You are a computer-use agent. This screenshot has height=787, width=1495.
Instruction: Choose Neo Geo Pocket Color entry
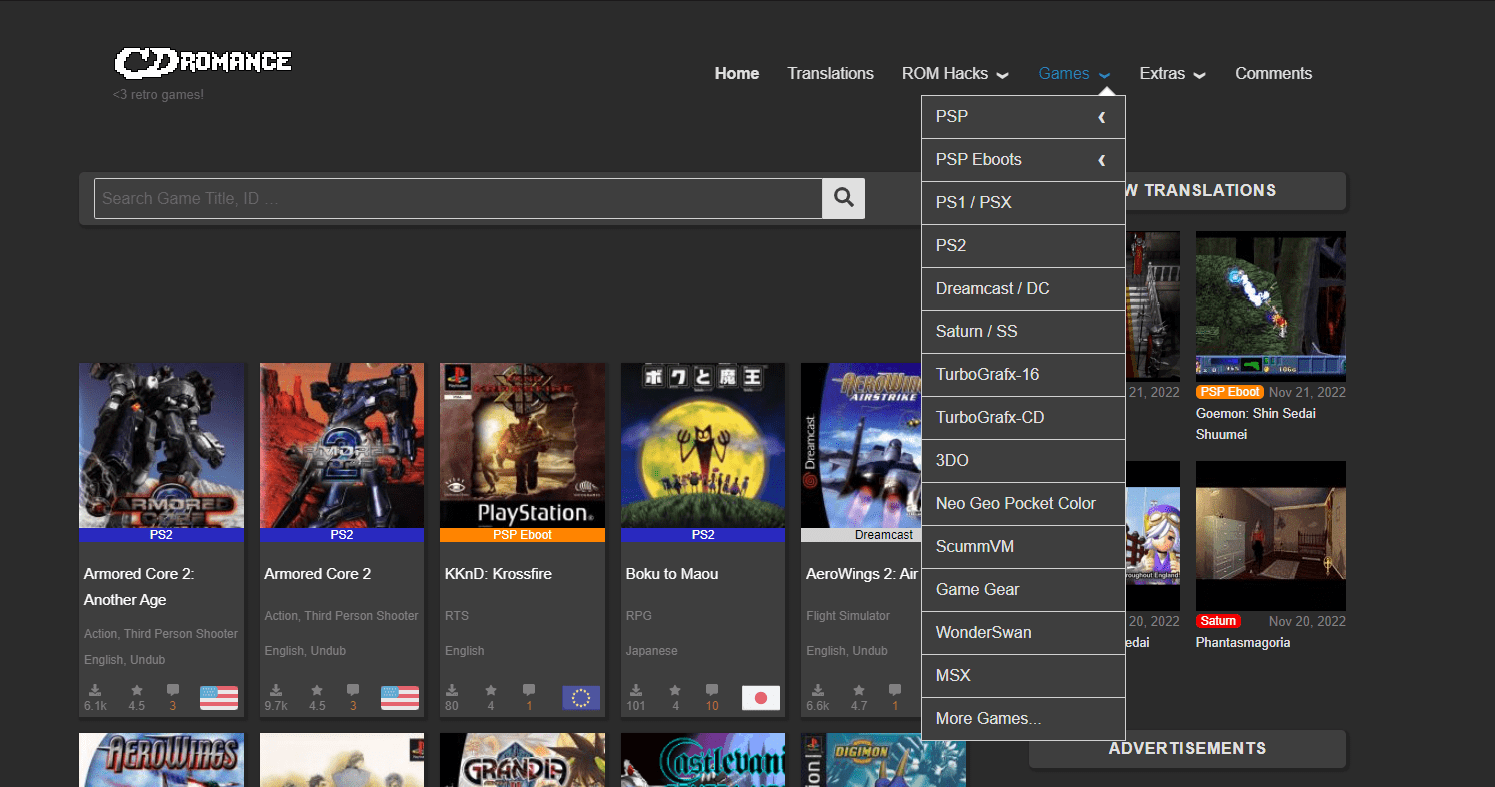click(x=1023, y=503)
